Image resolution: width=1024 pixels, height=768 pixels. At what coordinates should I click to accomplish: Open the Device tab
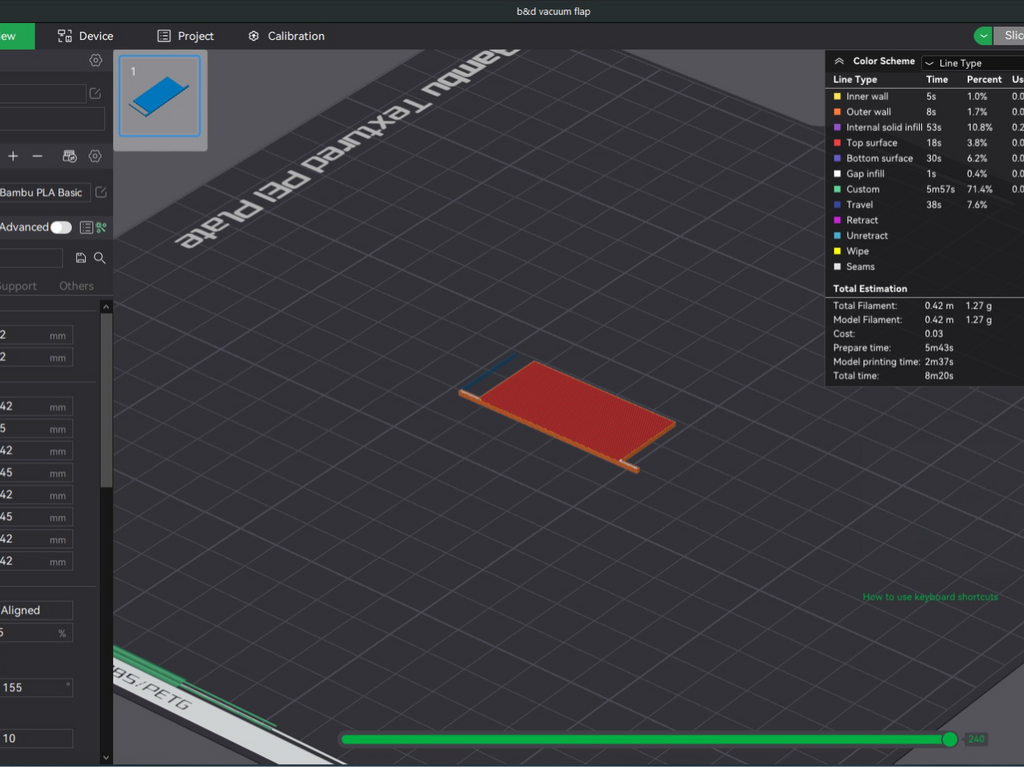[86, 36]
